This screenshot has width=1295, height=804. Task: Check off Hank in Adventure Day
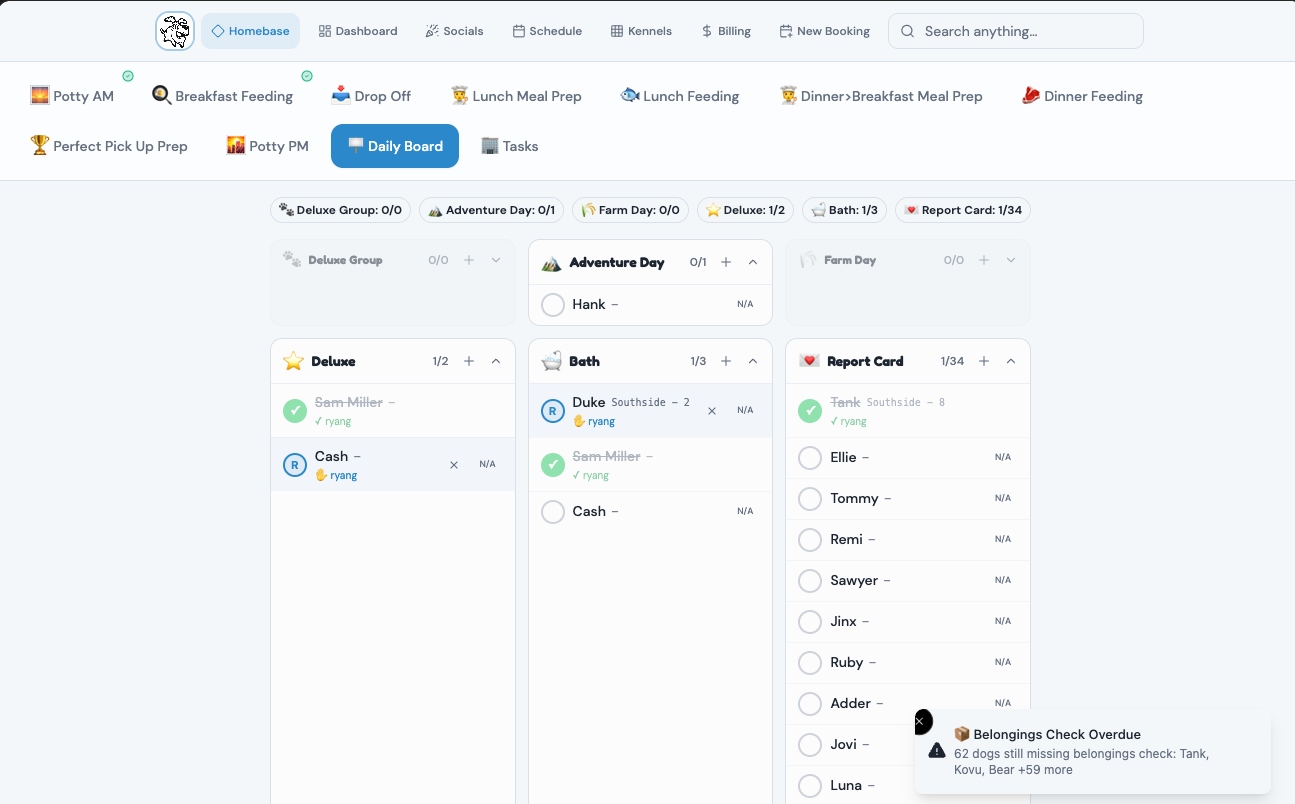pyautogui.click(x=553, y=305)
